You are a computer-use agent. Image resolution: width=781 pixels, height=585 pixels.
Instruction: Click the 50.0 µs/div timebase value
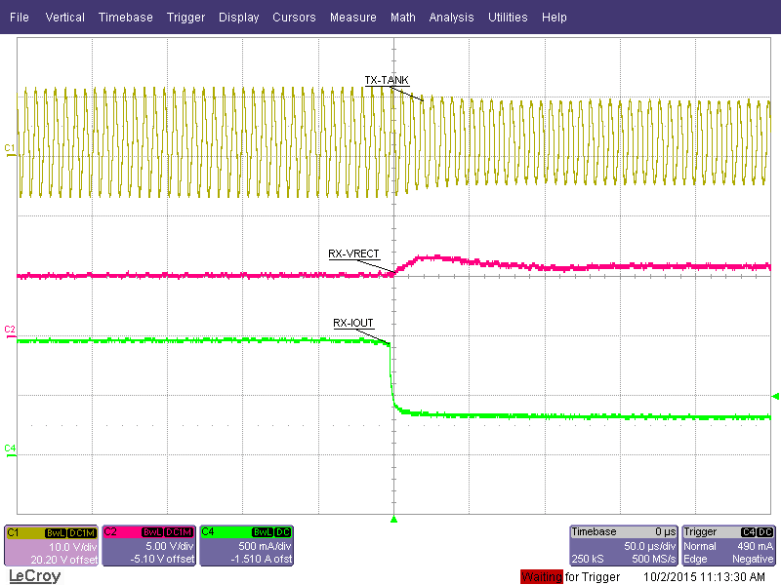pyautogui.click(x=650, y=546)
